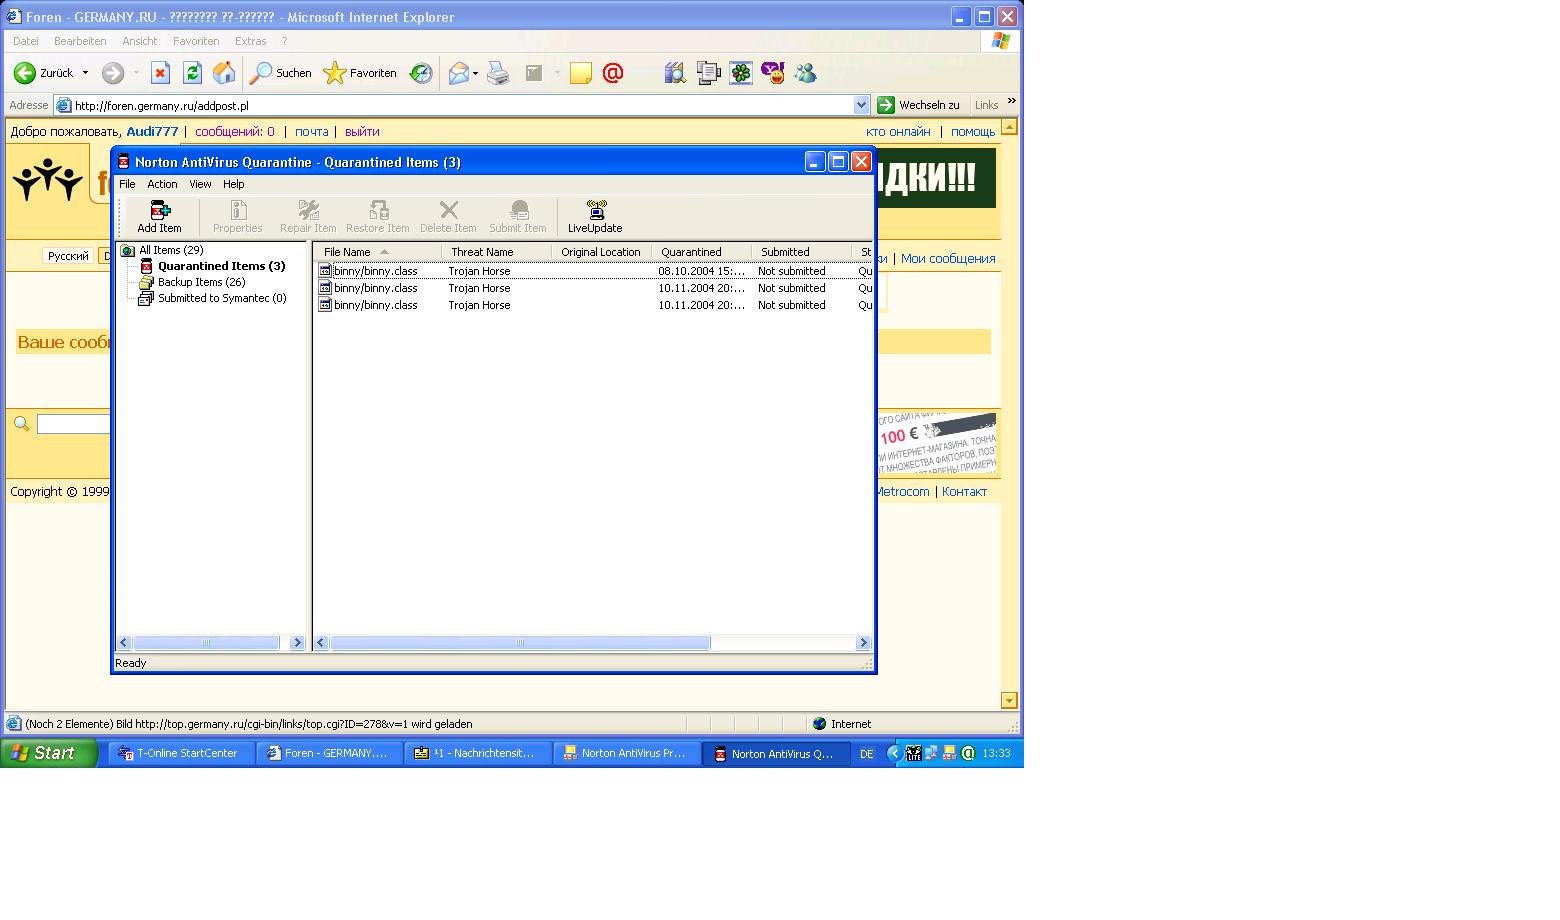
Task: Expand the Links toolbar chevron
Action: 1011,101
